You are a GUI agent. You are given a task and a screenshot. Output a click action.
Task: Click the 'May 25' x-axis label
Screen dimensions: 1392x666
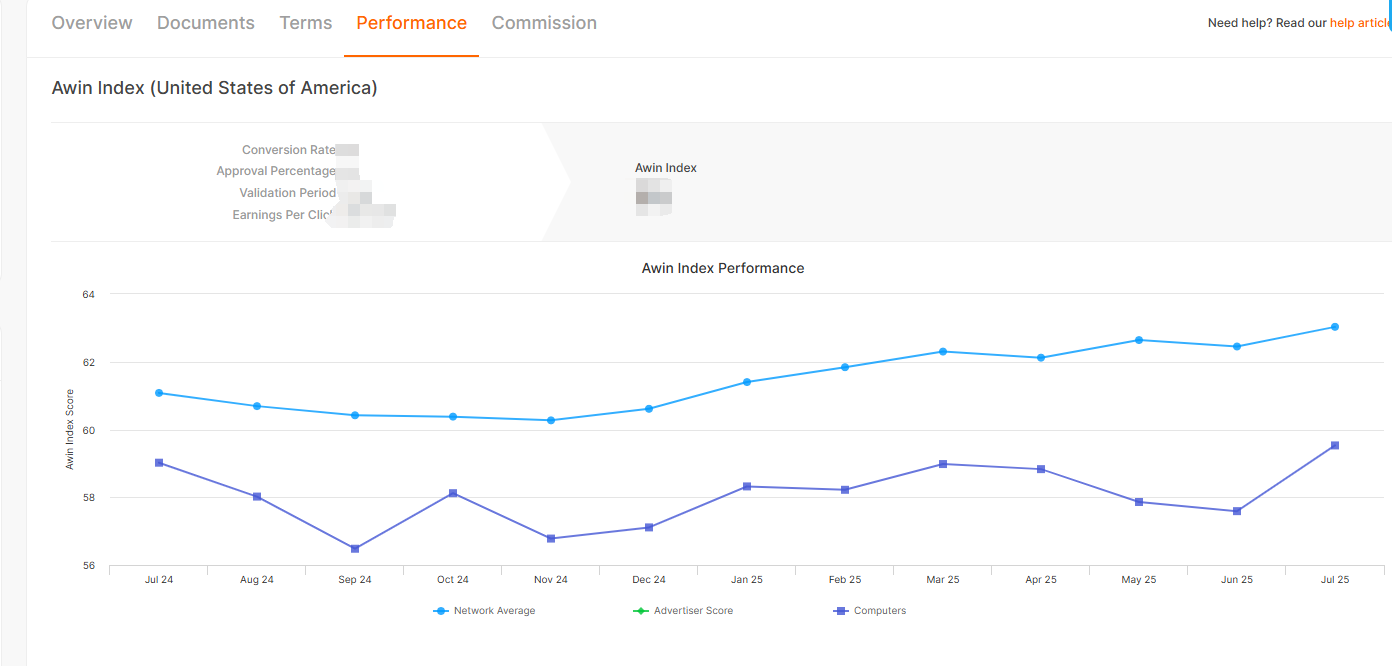(1139, 580)
